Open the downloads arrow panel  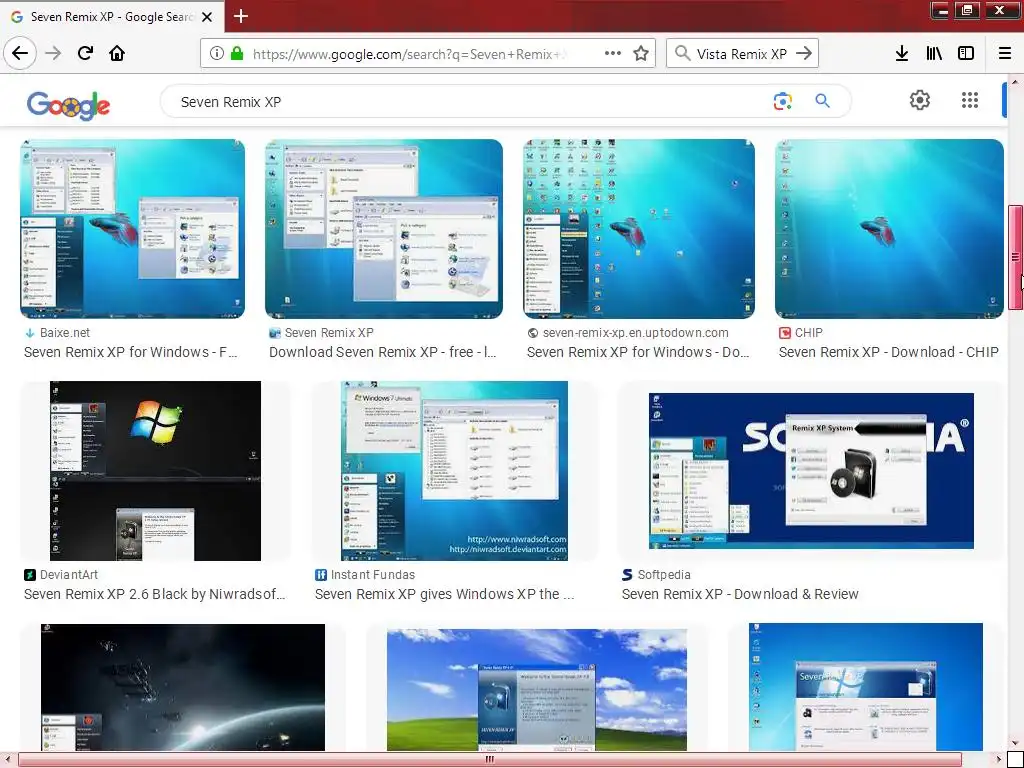coord(902,54)
